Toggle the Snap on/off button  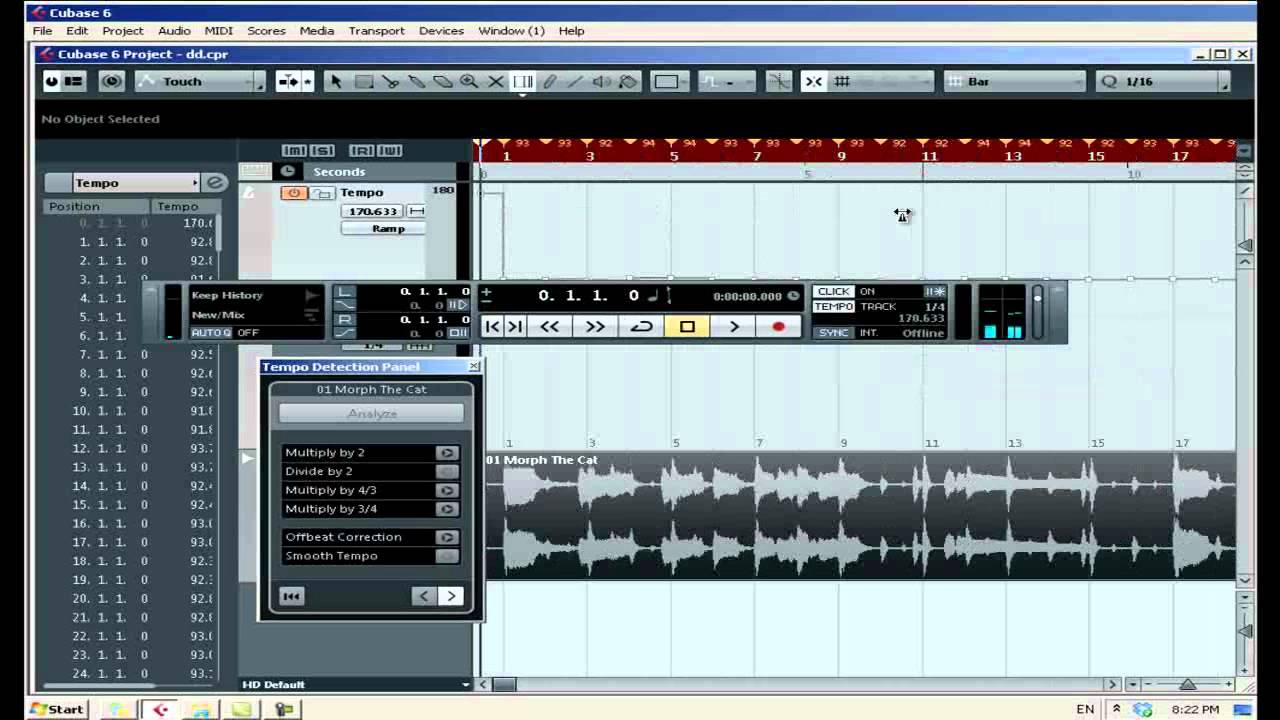[815, 82]
